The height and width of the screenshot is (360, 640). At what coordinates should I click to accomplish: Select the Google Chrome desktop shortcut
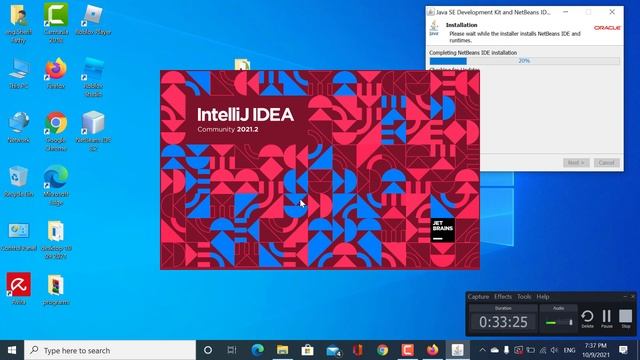tap(56, 131)
